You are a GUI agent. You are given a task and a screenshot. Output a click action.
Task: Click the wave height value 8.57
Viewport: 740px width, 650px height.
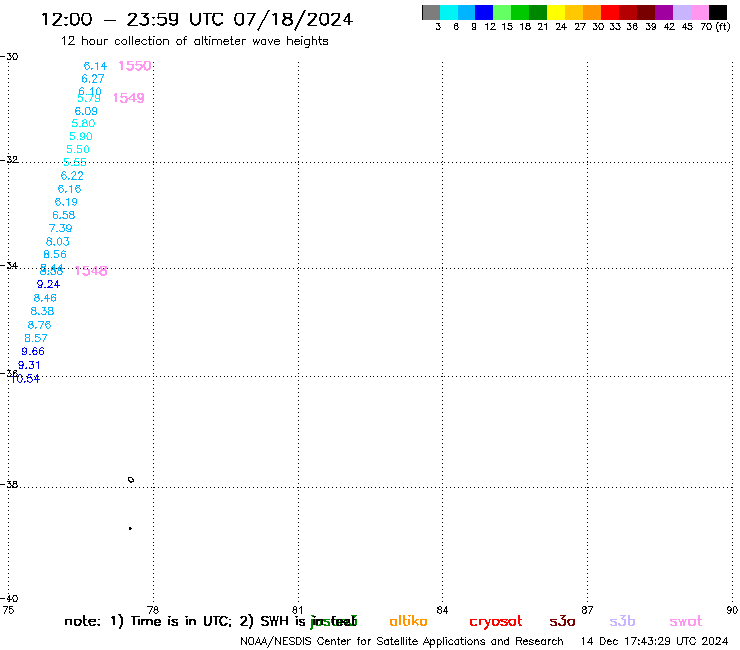36,338
